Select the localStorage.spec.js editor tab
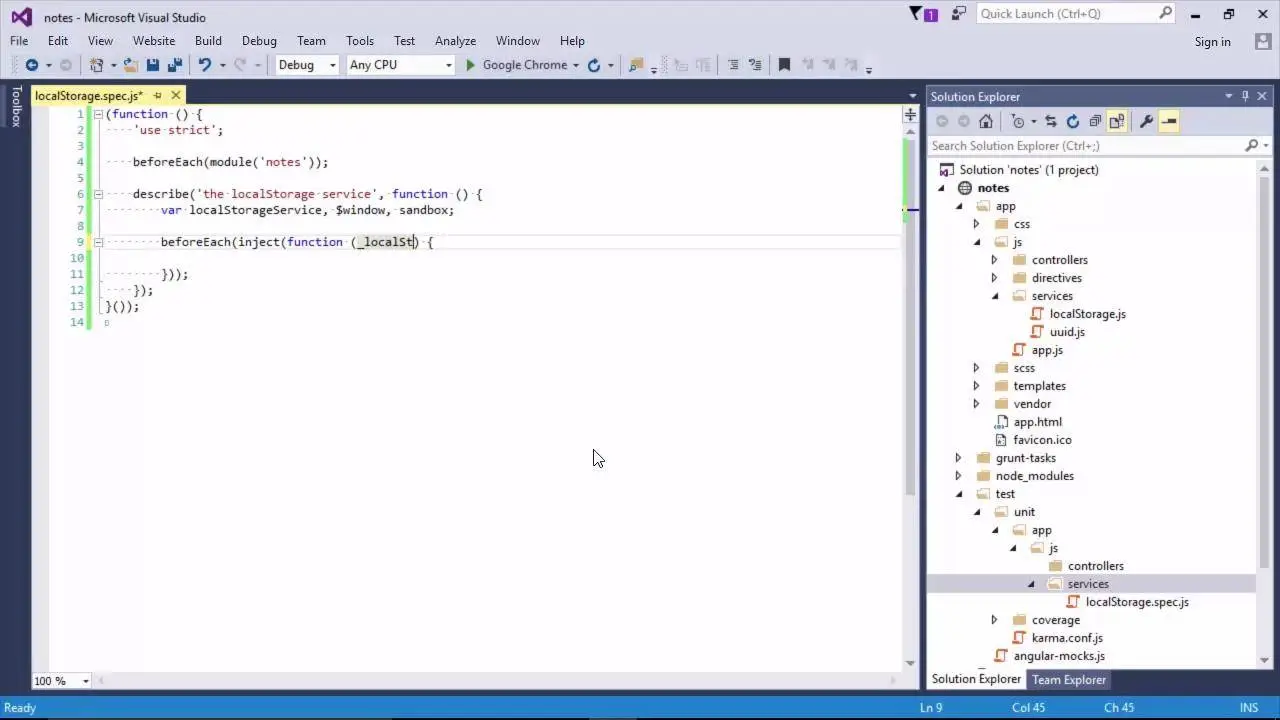Image resolution: width=1280 pixels, height=720 pixels. click(88, 96)
